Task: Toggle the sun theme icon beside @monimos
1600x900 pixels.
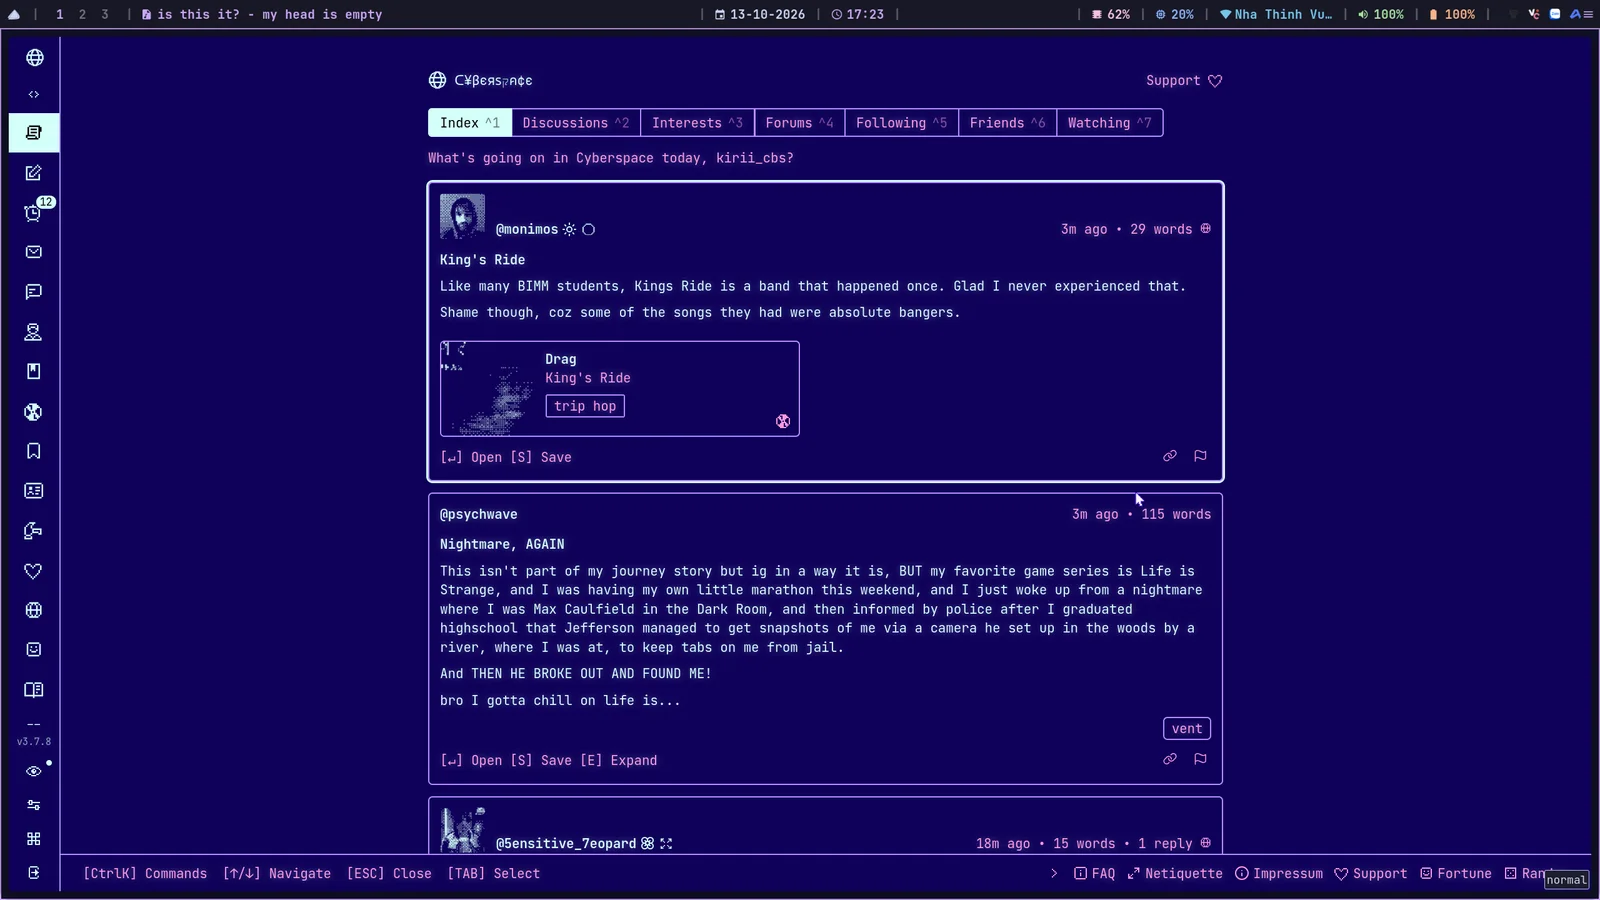Action: tap(569, 229)
